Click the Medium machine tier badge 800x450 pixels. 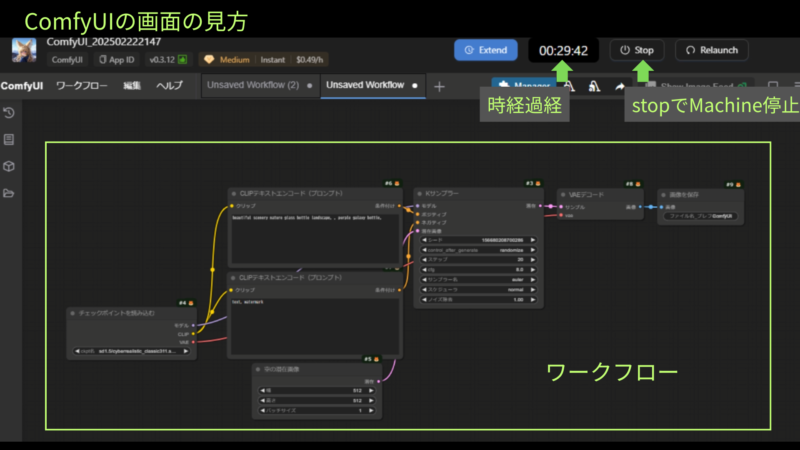[x=228, y=60]
